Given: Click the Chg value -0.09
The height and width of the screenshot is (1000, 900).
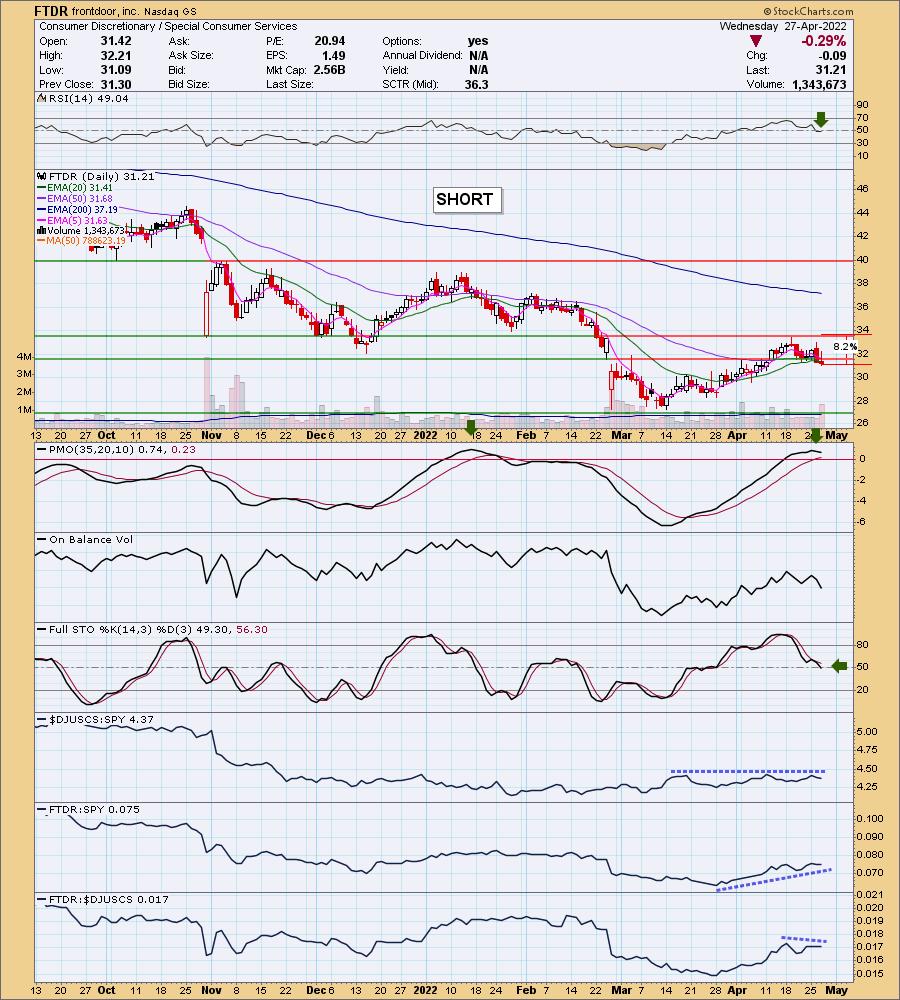Looking at the screenshot, I should tap(832, 55).
